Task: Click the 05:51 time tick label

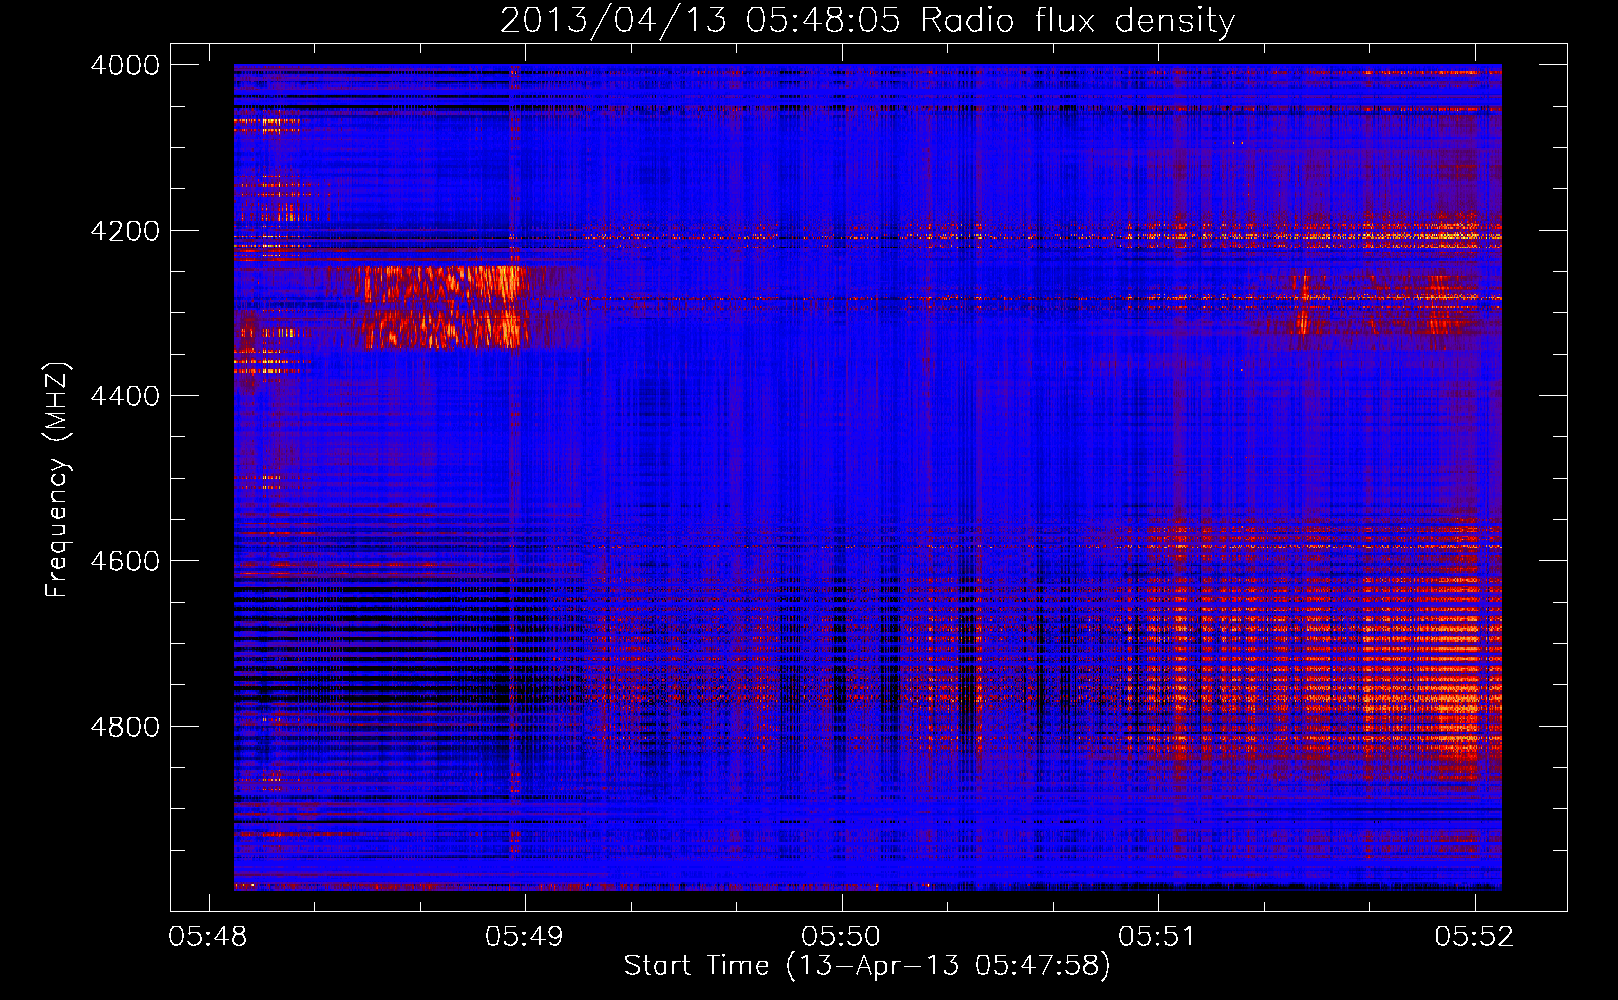Action: [1158, 936]
